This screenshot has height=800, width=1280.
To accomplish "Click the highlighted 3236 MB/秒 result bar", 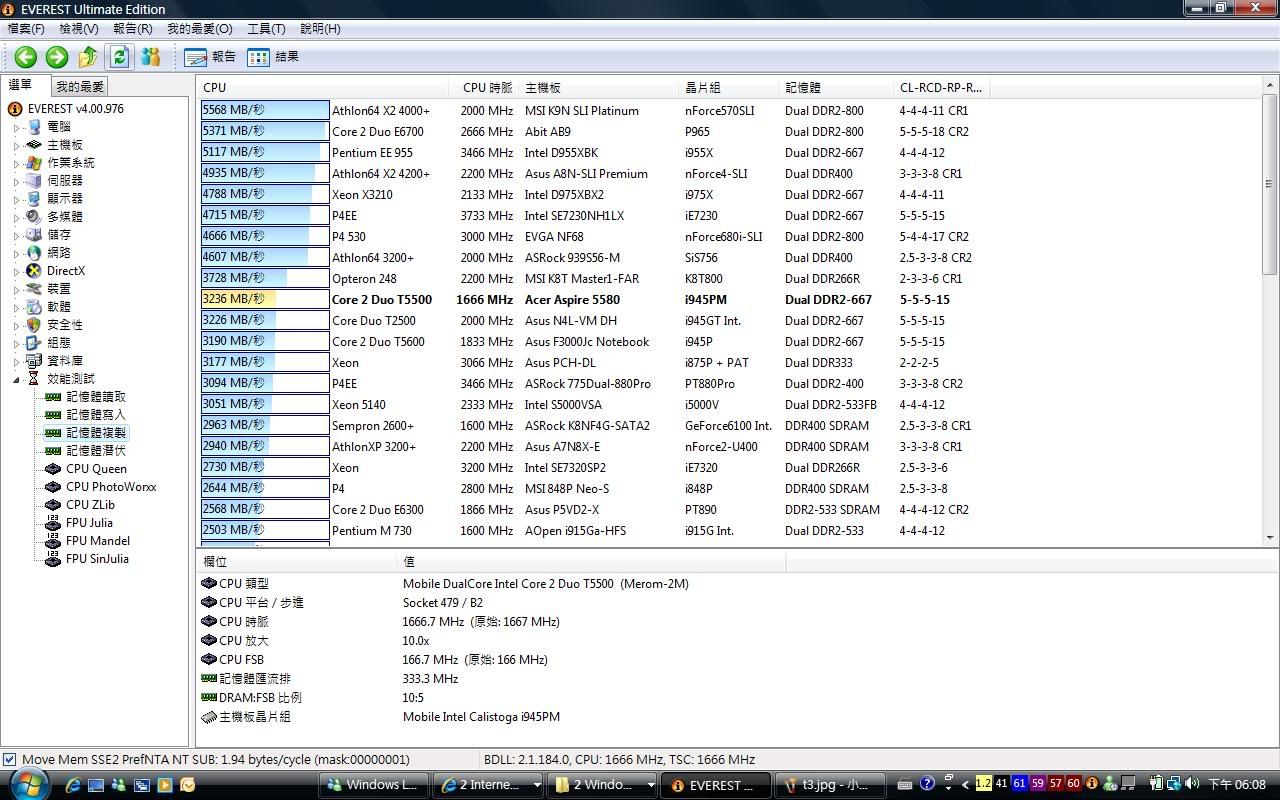I will pos(265,300).
